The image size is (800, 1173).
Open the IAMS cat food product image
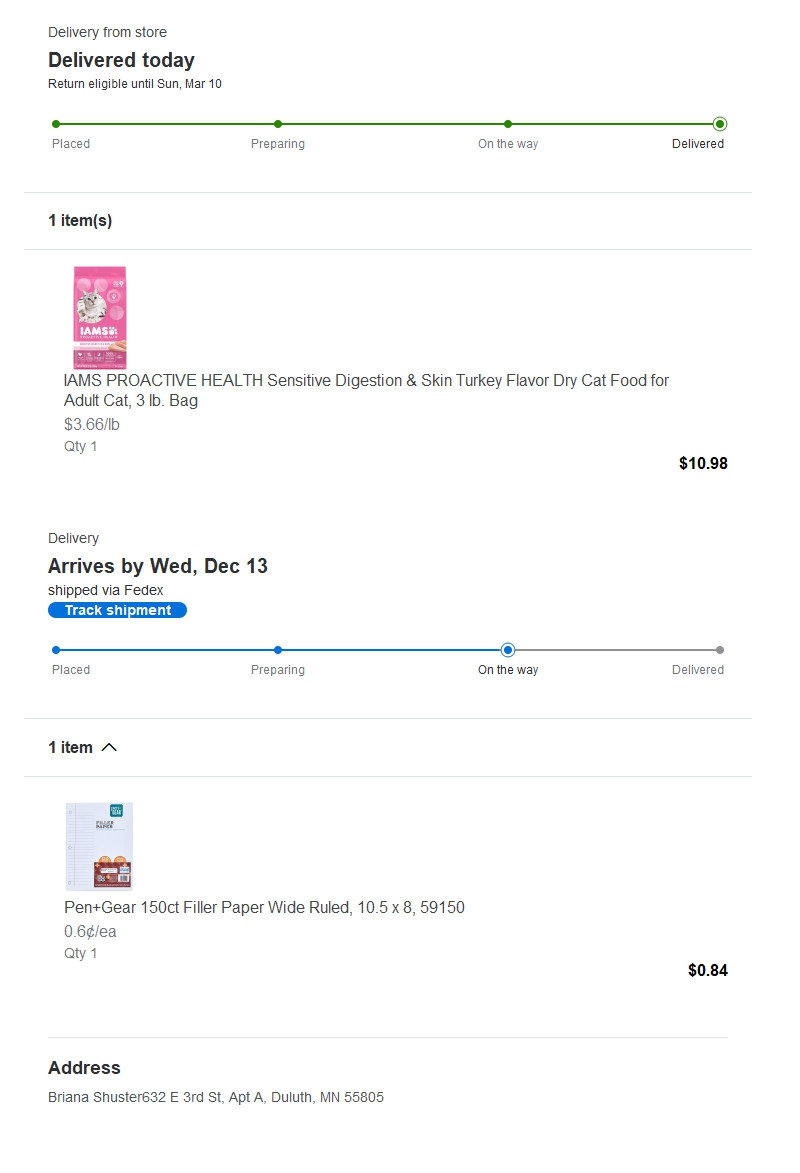click(x=100, y=317)
